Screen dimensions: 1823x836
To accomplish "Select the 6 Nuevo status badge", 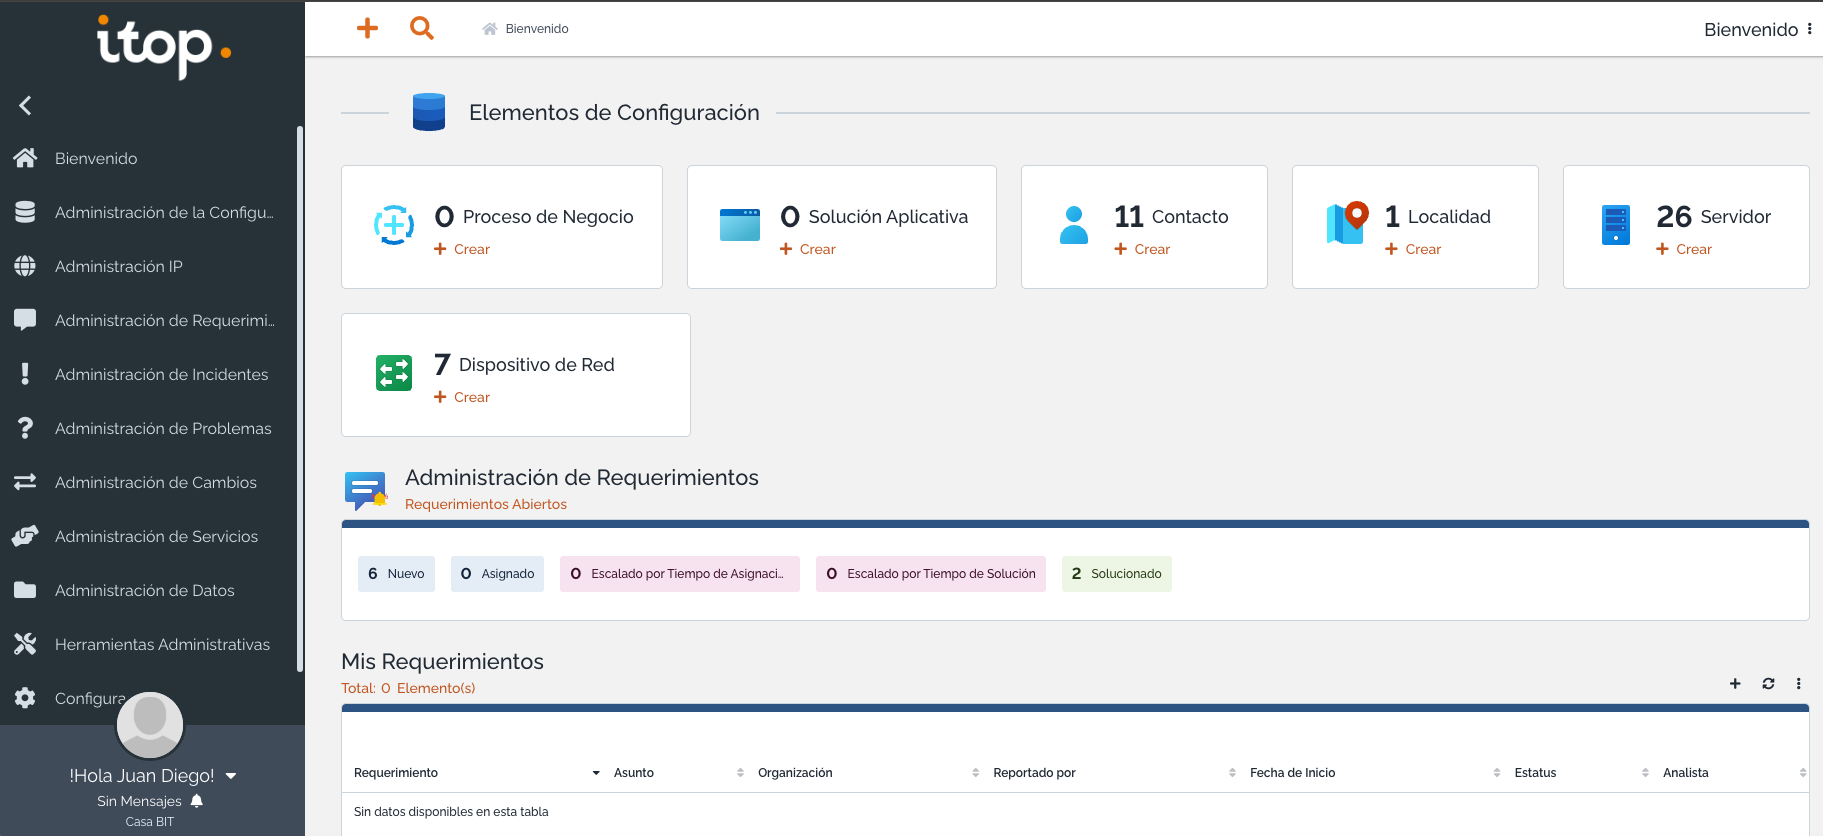I will [396, 574].
